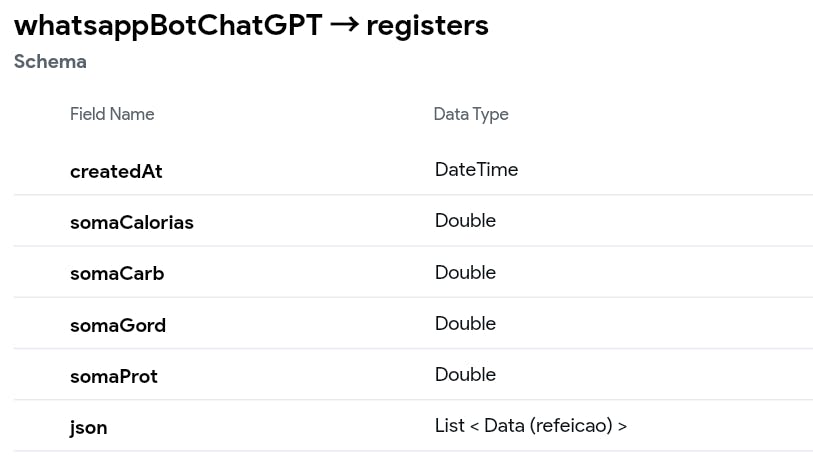Select the somaGord field name
This screenshot has height=464, width=813.
tap(118, 325)
